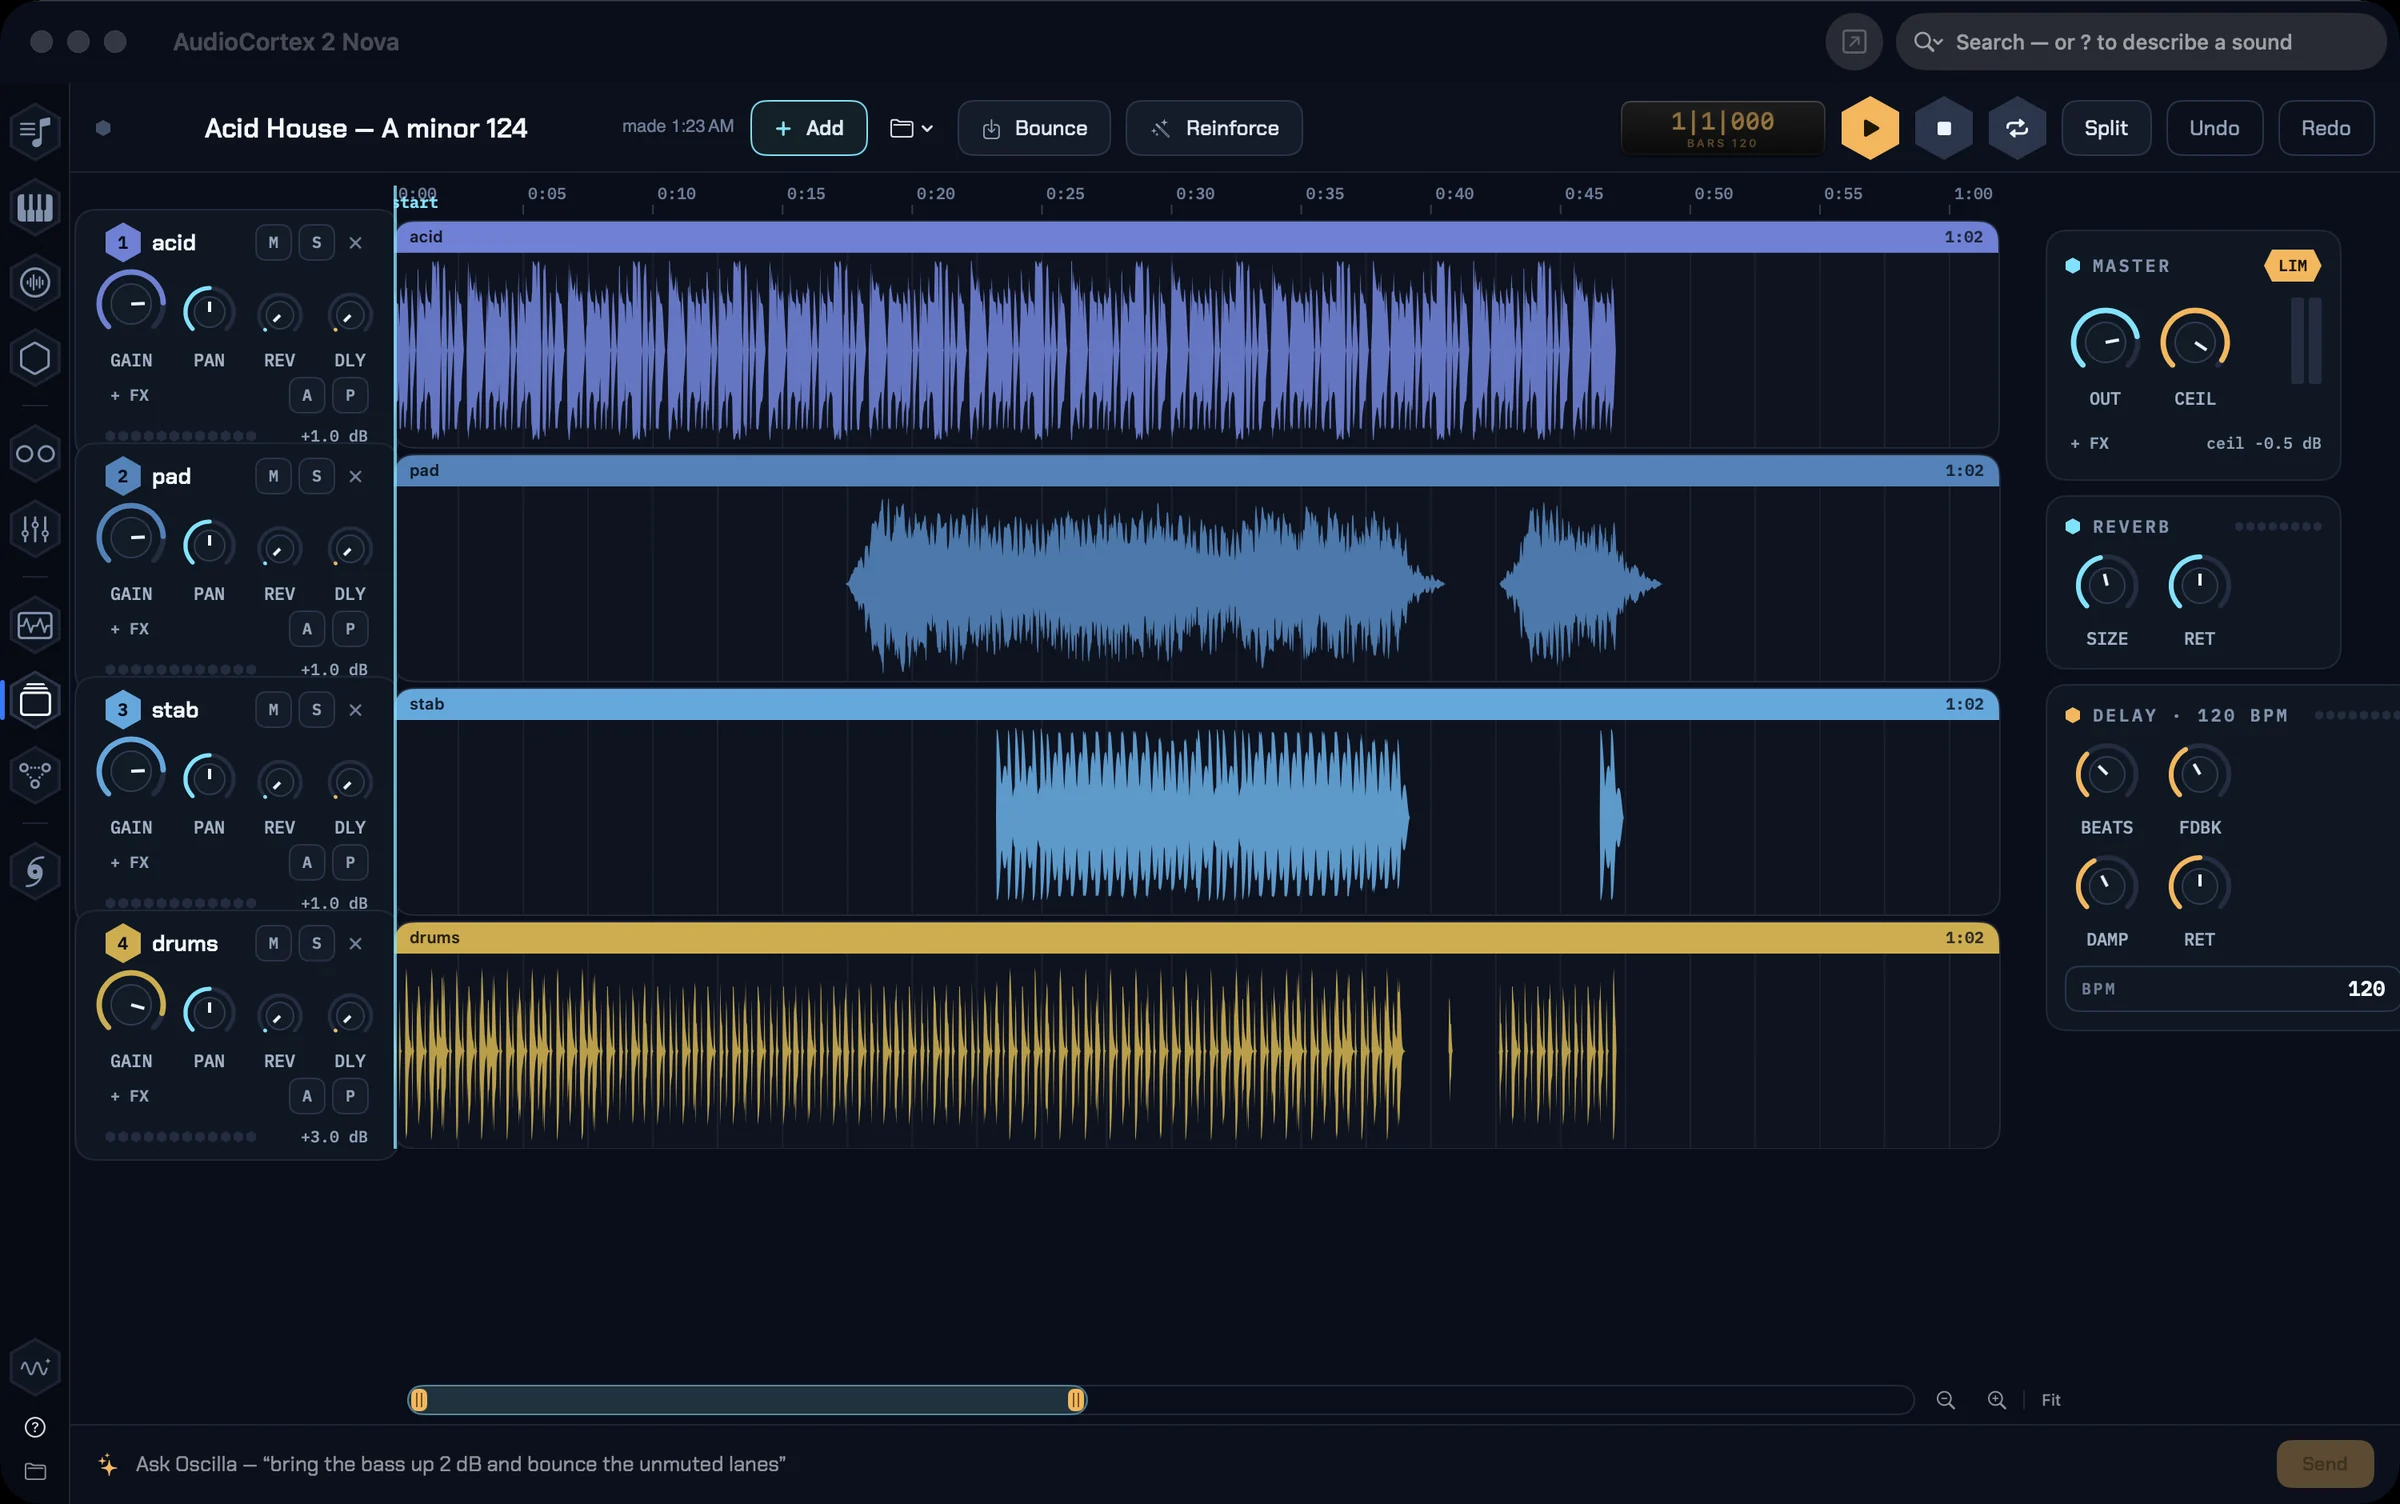The width and height of the screenshot is (2400, 1504).
Task: Open the hexagon sidebar icon
Action: (x=35, y=358)
